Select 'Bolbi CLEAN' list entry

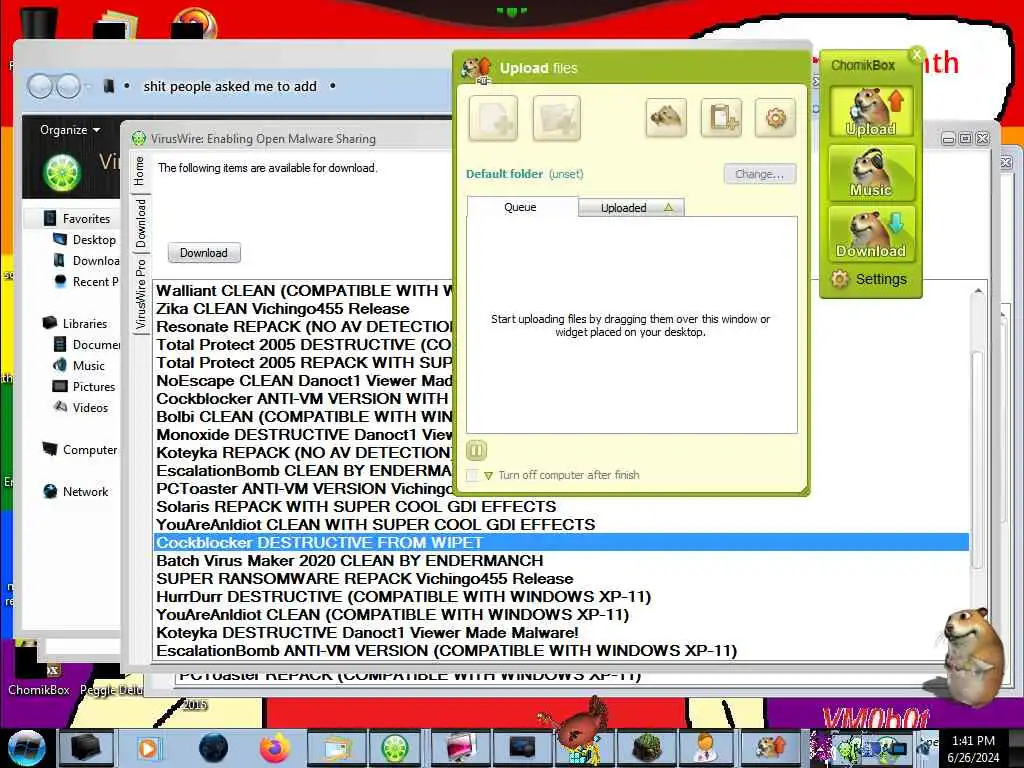click(x=304, y=417)
